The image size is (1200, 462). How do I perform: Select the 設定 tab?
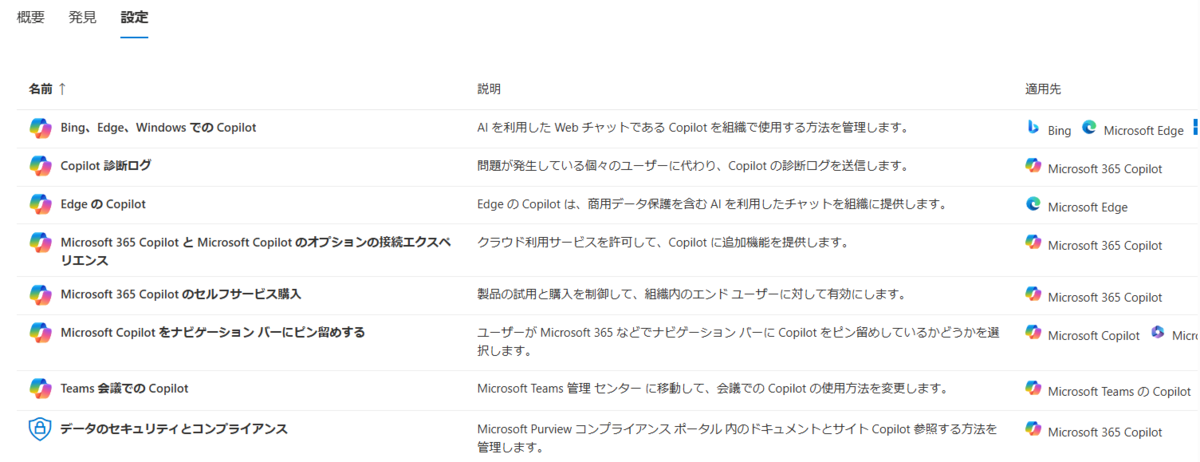click(134, 18)
